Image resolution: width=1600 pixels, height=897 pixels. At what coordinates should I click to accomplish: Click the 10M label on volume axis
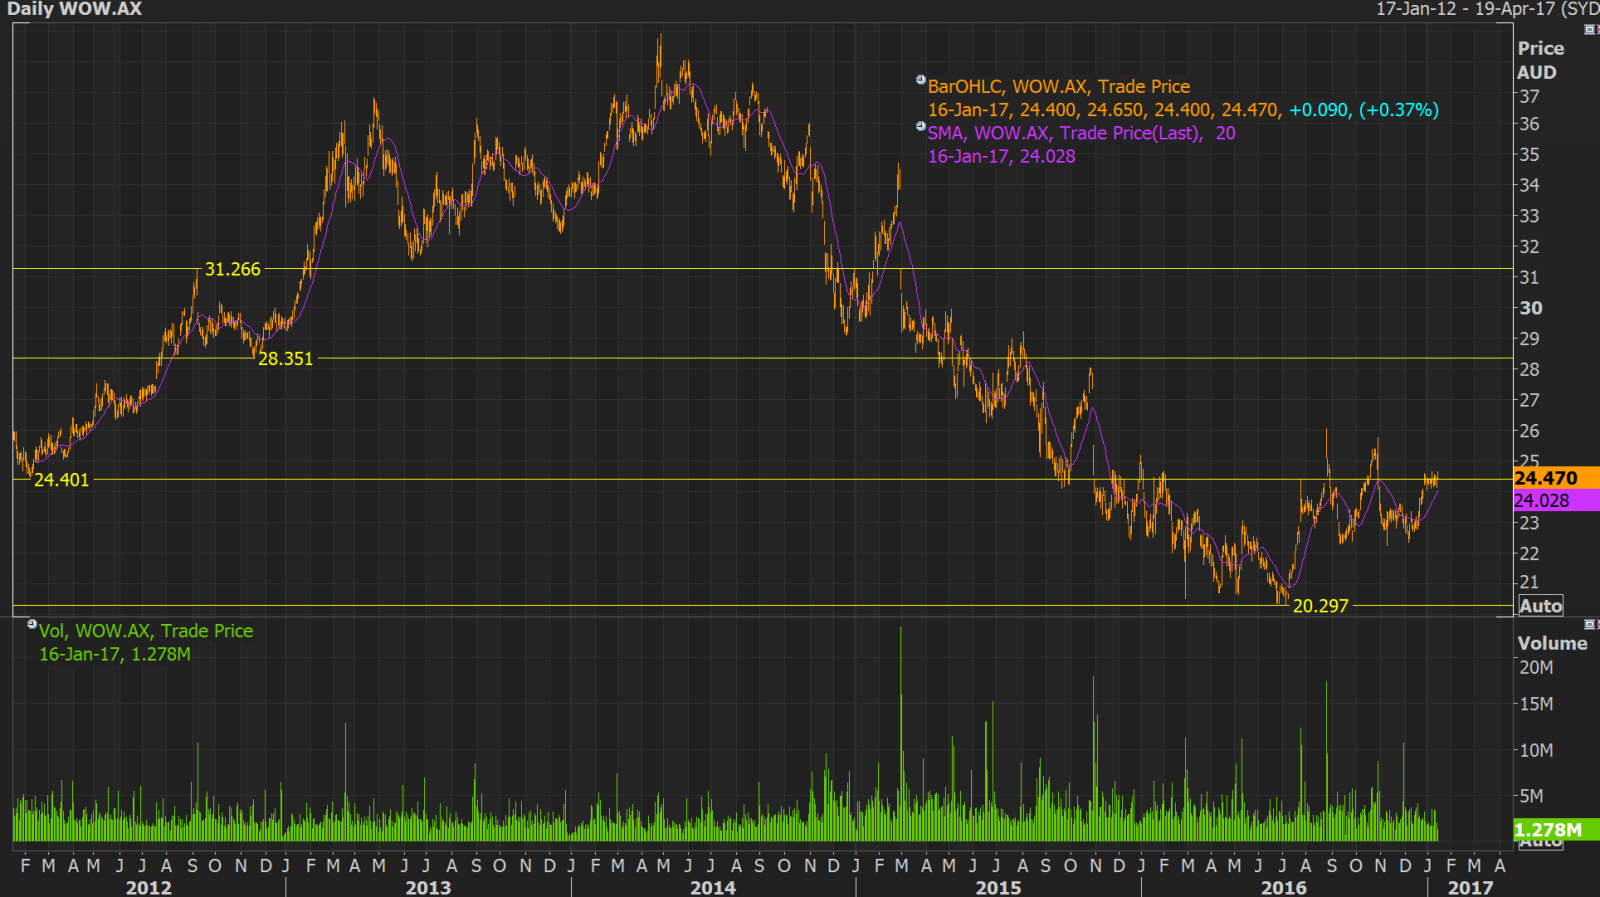(1536, 750)
